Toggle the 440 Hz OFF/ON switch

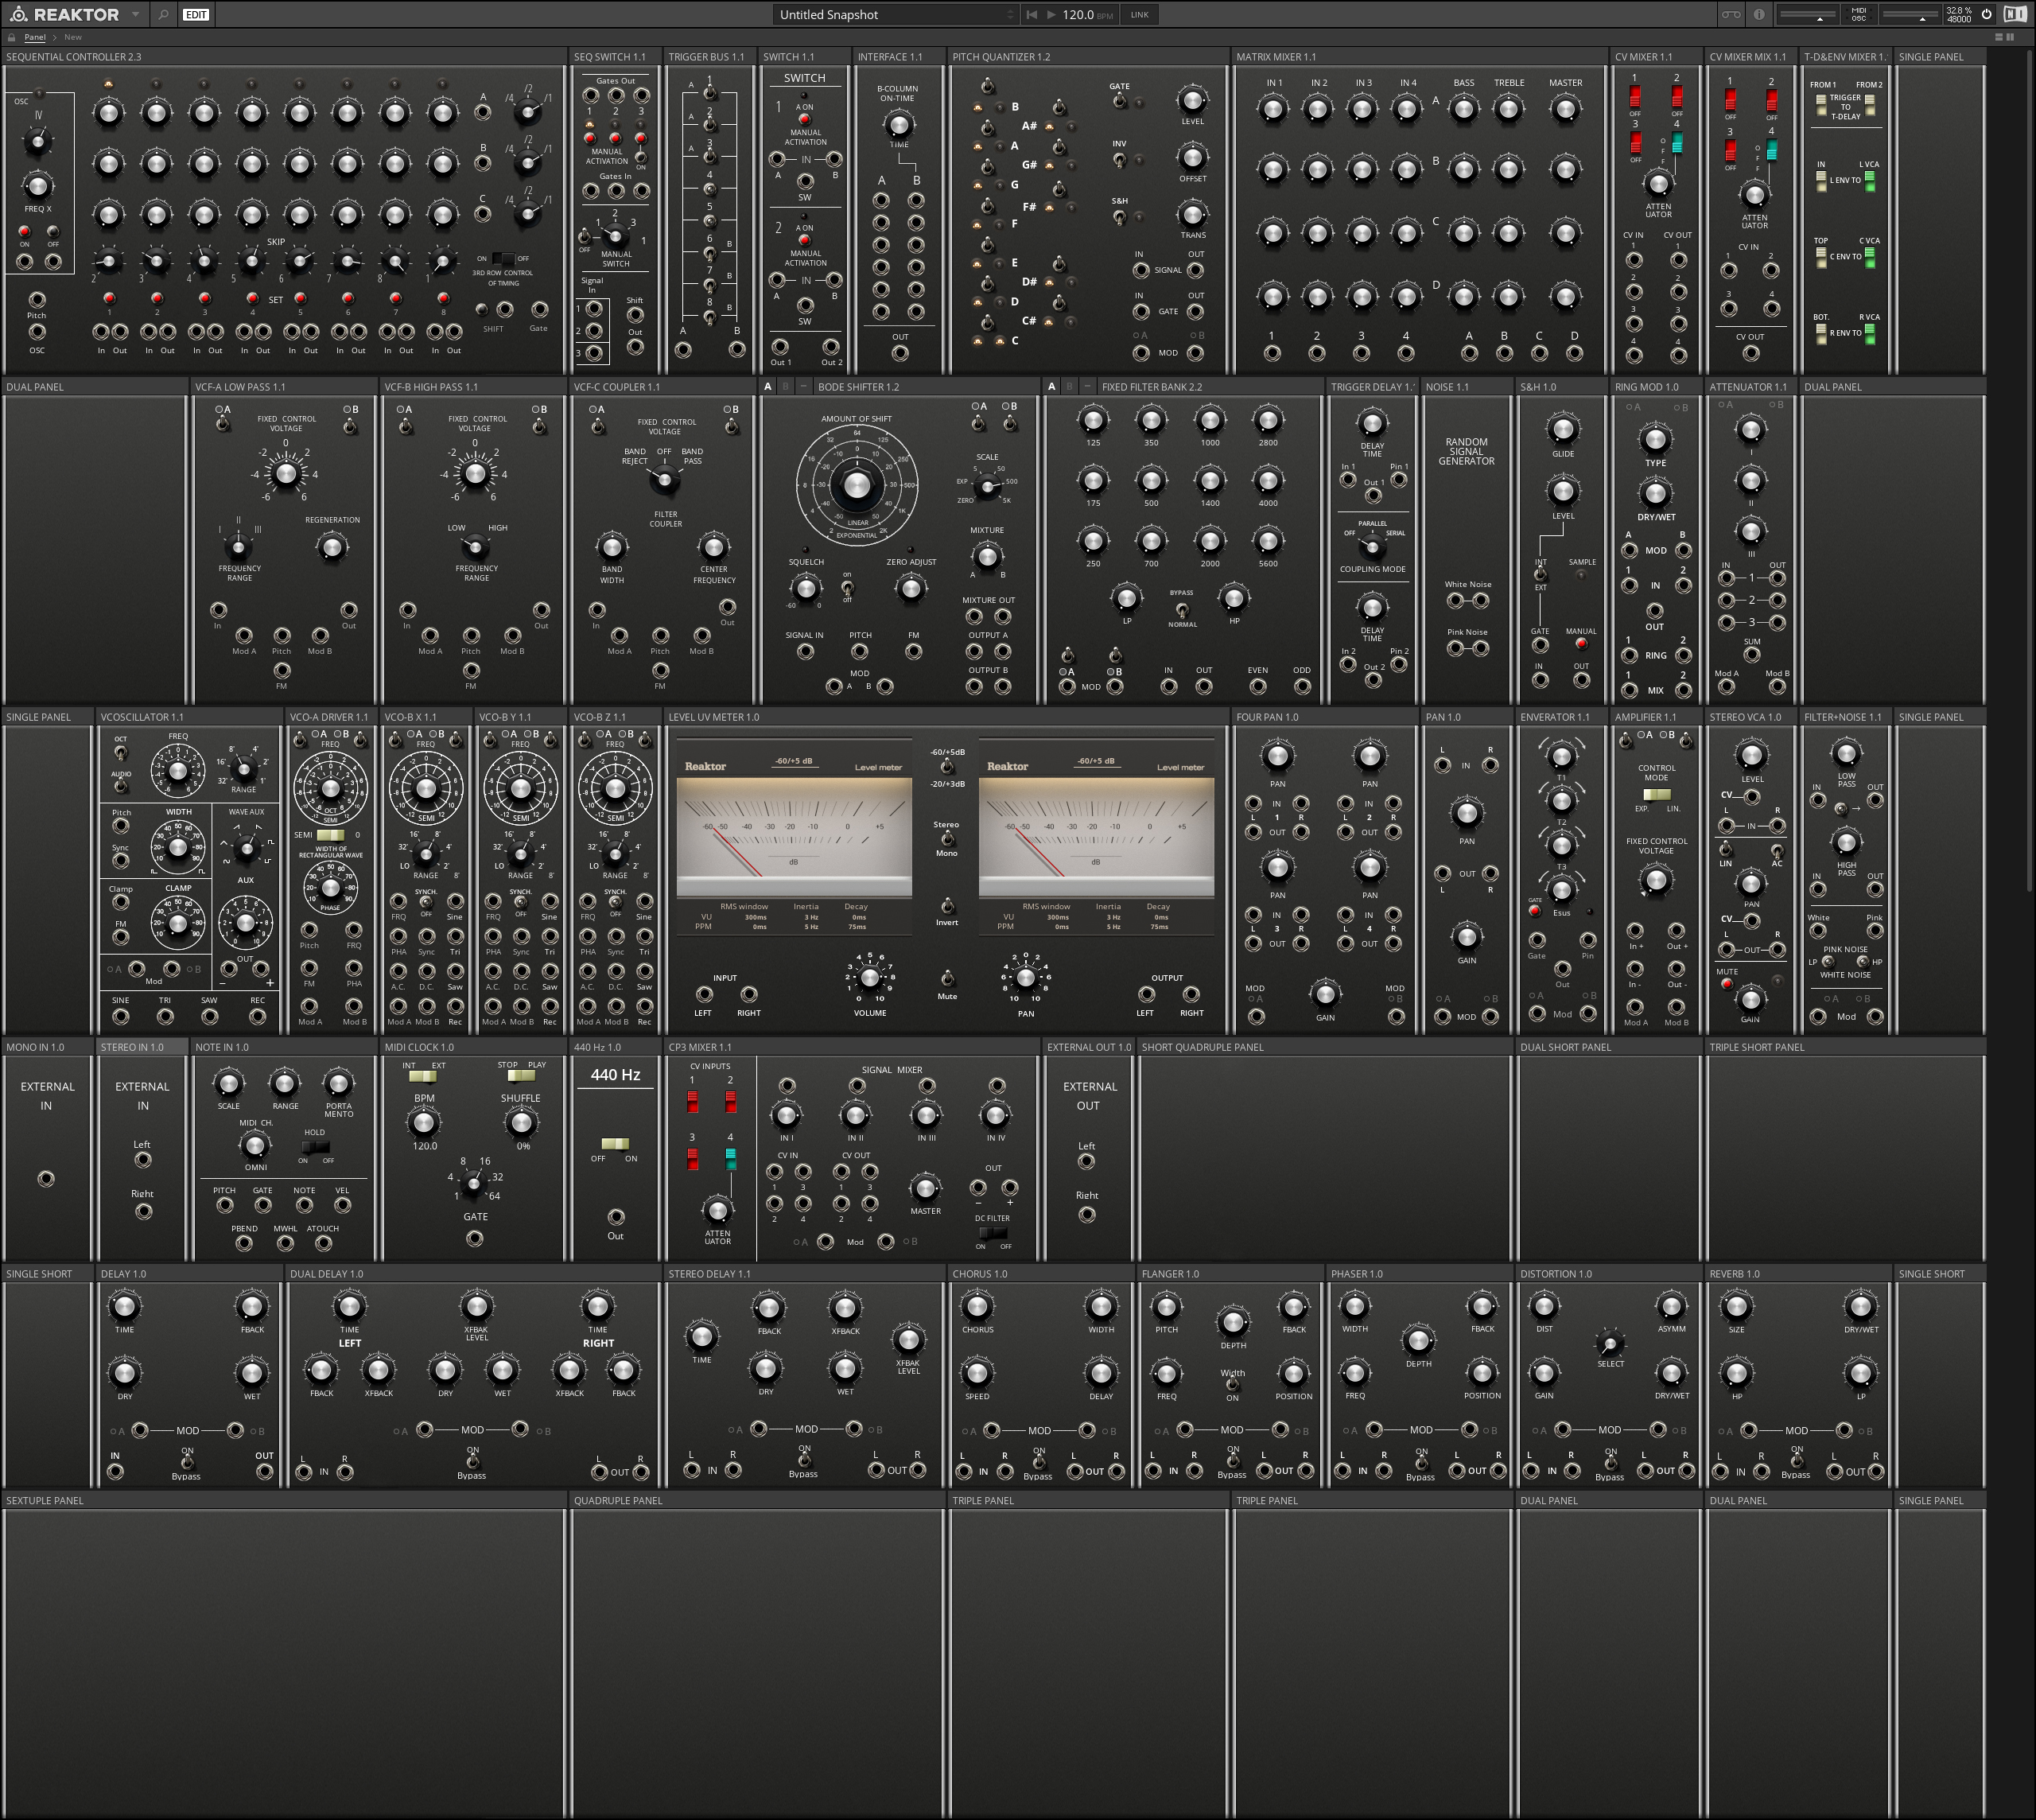(615, 1143)
